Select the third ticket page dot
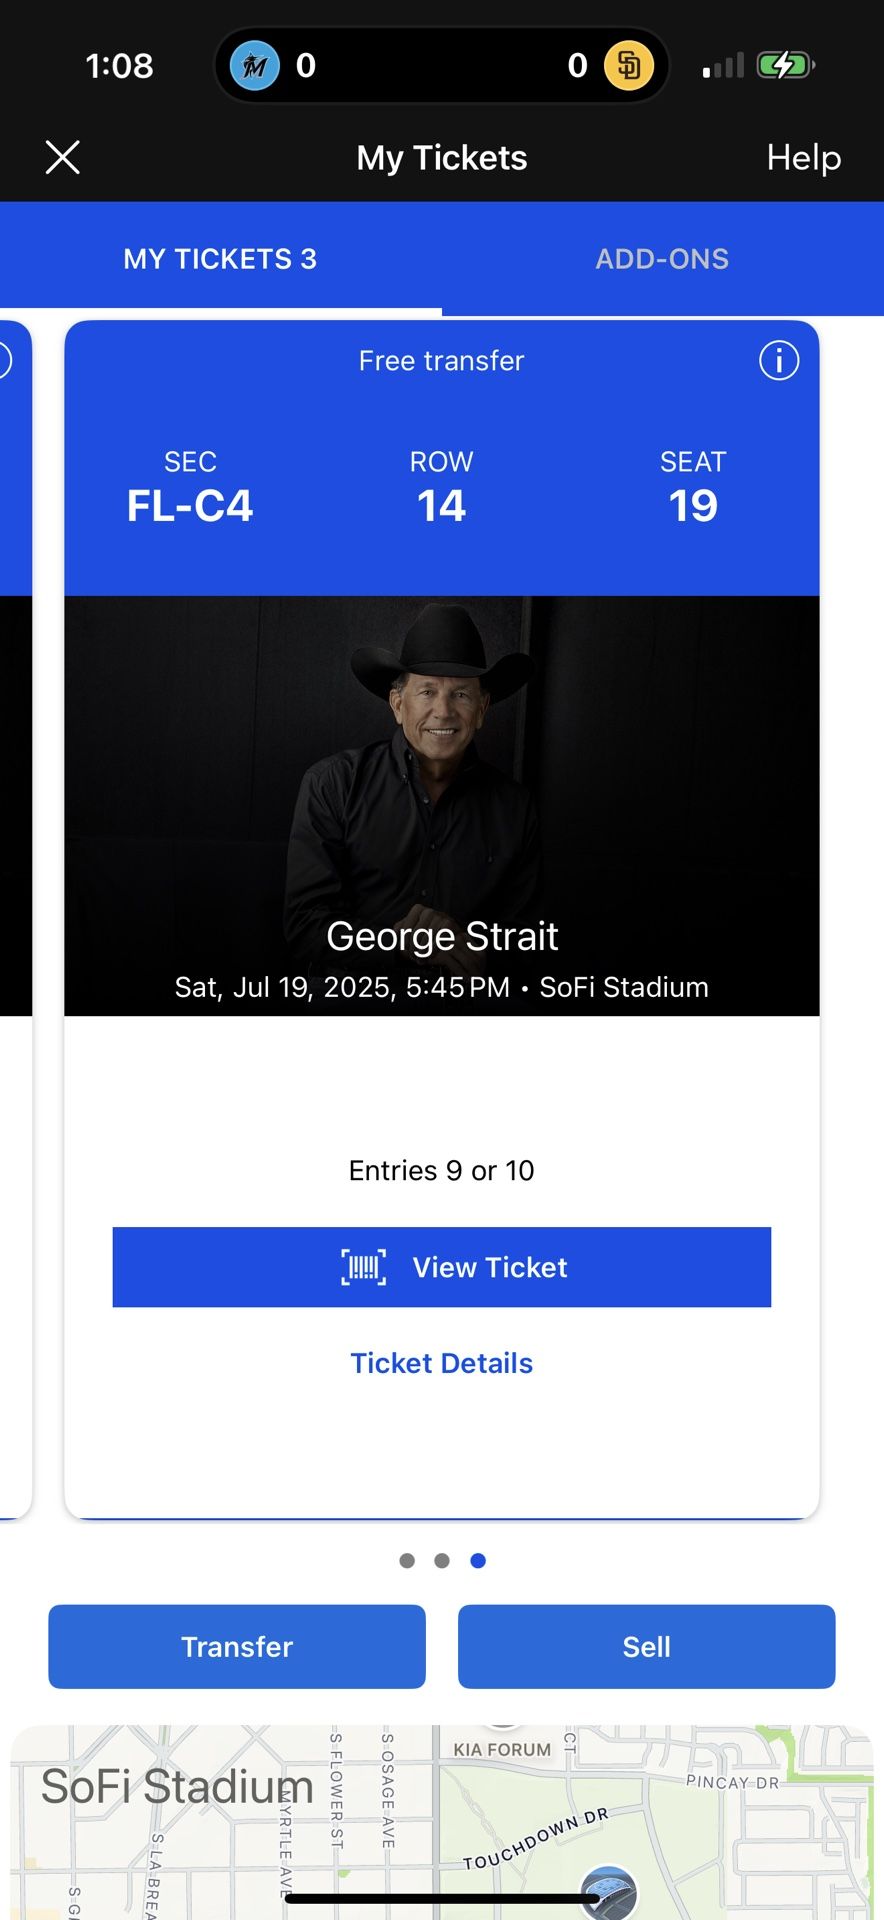 pyautogui.click(x=478, y=1561)
